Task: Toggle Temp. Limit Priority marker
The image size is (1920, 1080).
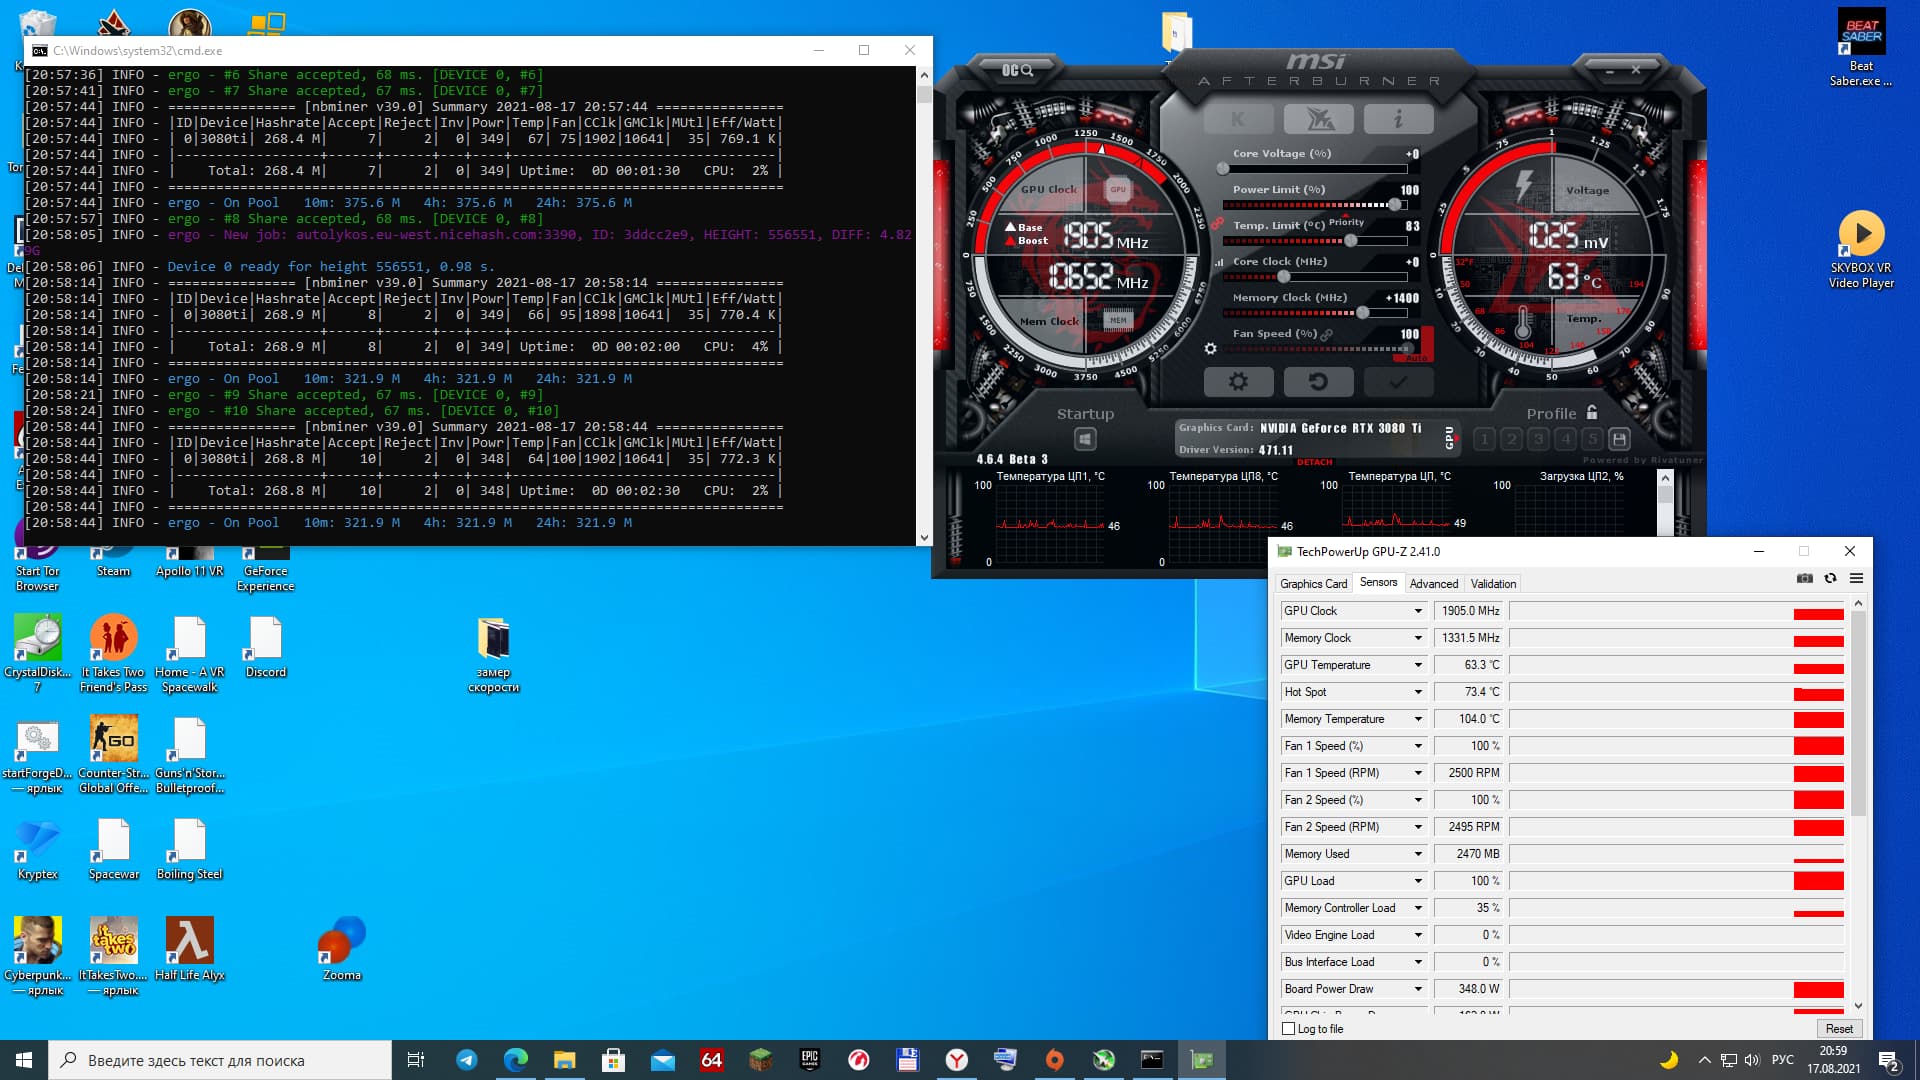Action: 1346,222
